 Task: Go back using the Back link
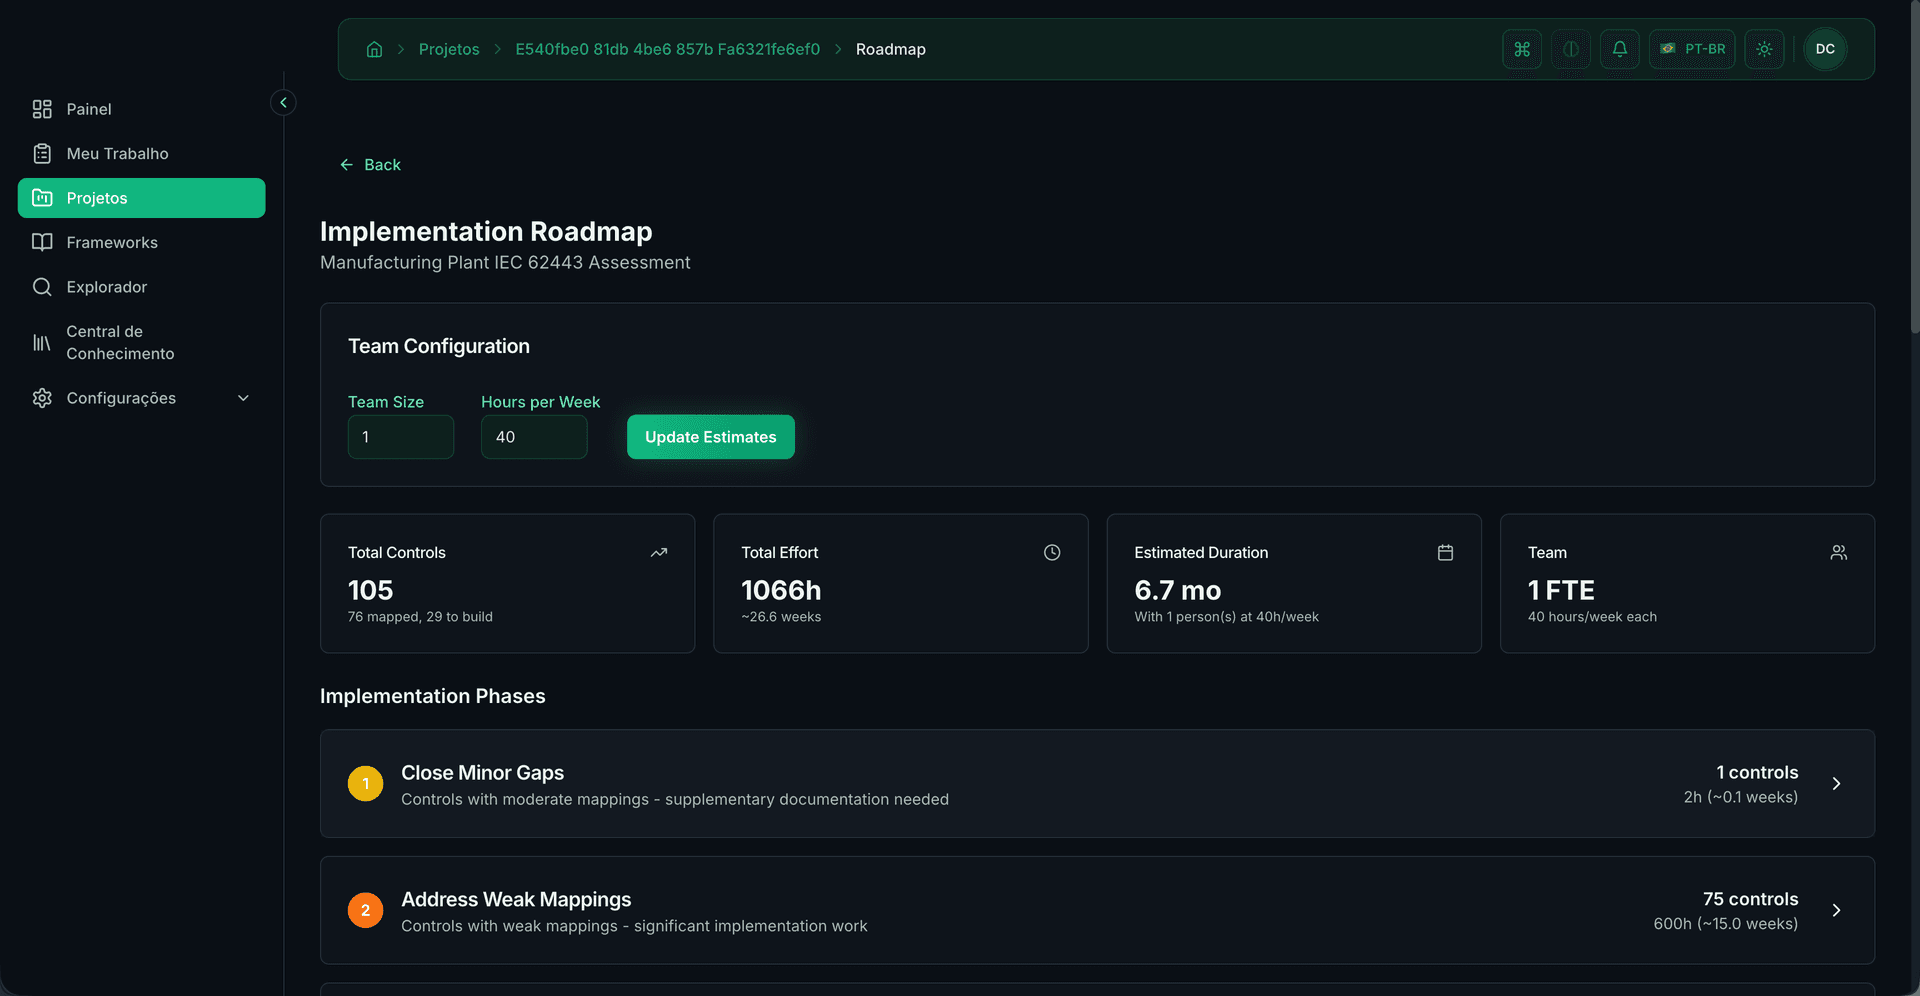click(370, 165)
